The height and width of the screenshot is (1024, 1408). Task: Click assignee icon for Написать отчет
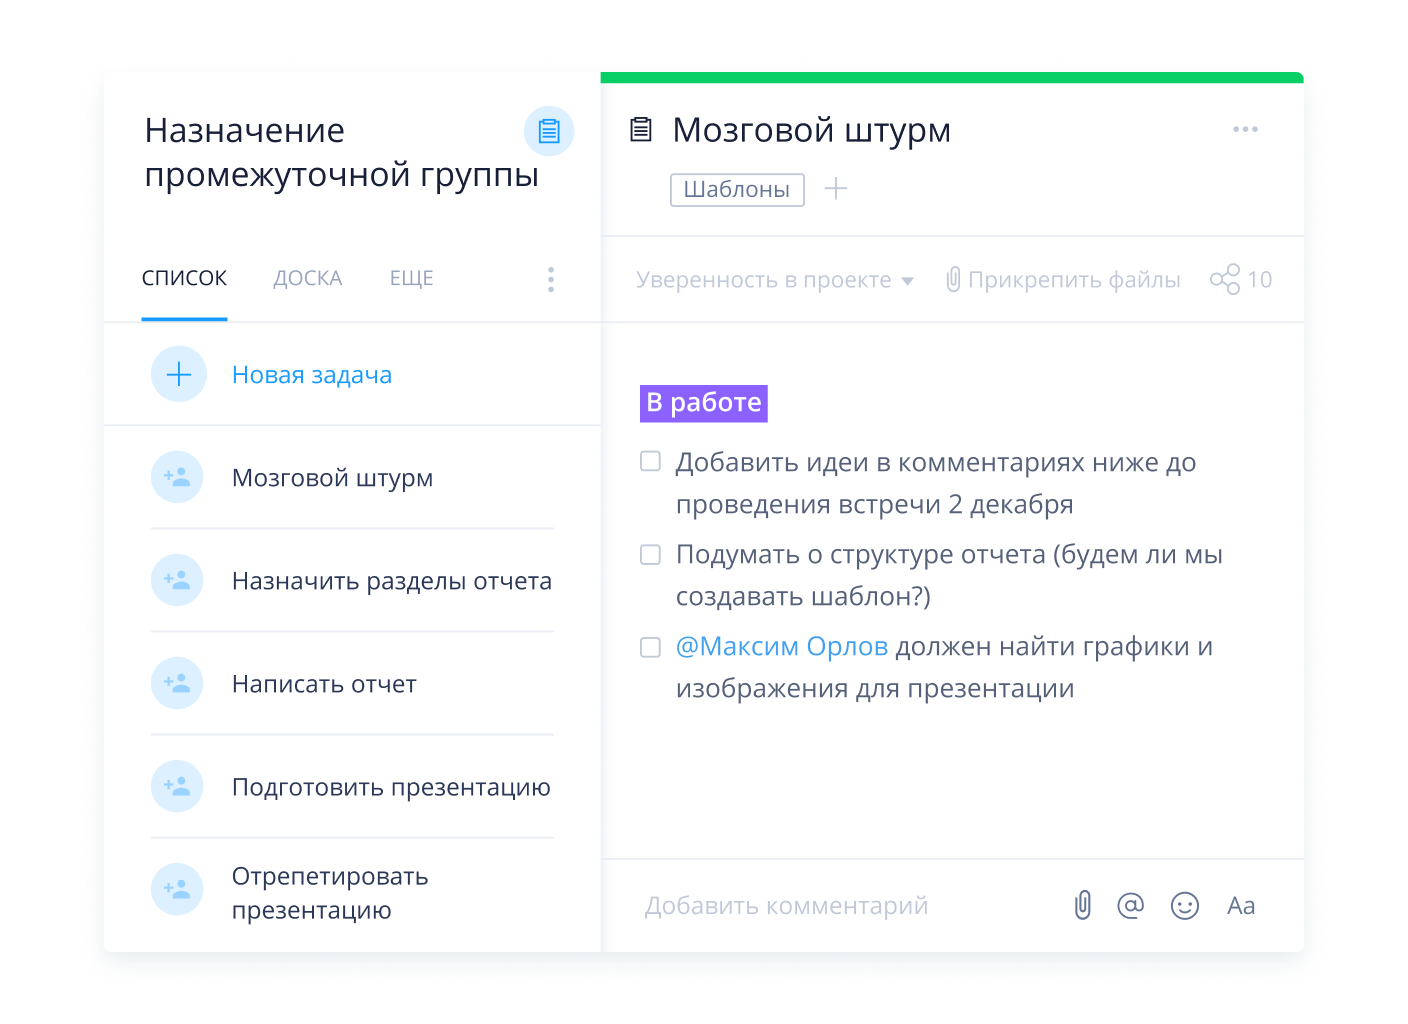[x=177, y=683]
